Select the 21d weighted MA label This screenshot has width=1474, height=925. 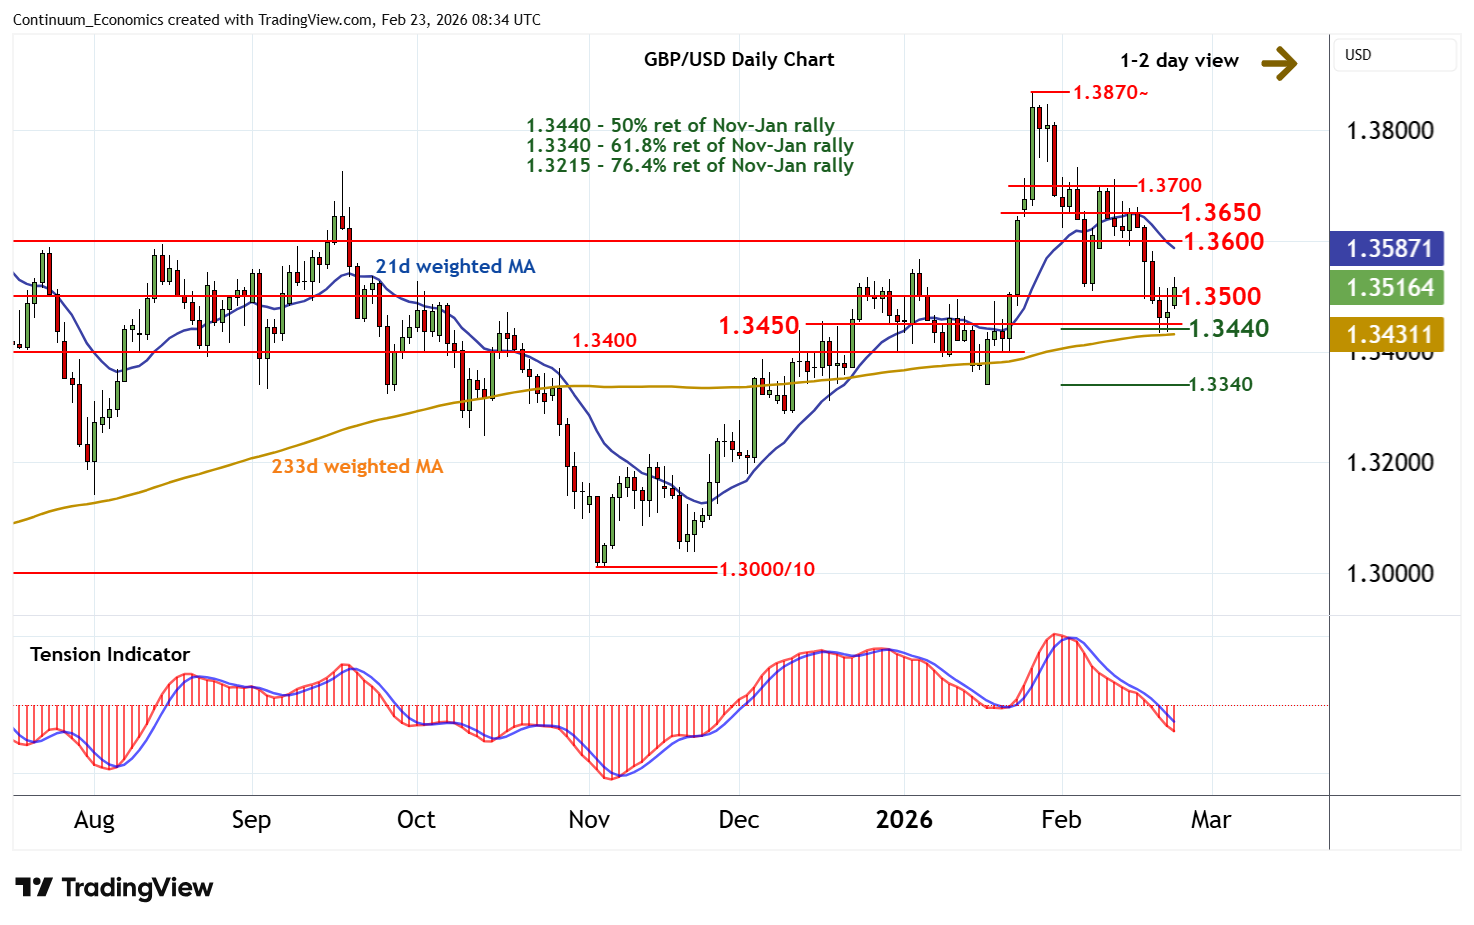pos(455,266)
